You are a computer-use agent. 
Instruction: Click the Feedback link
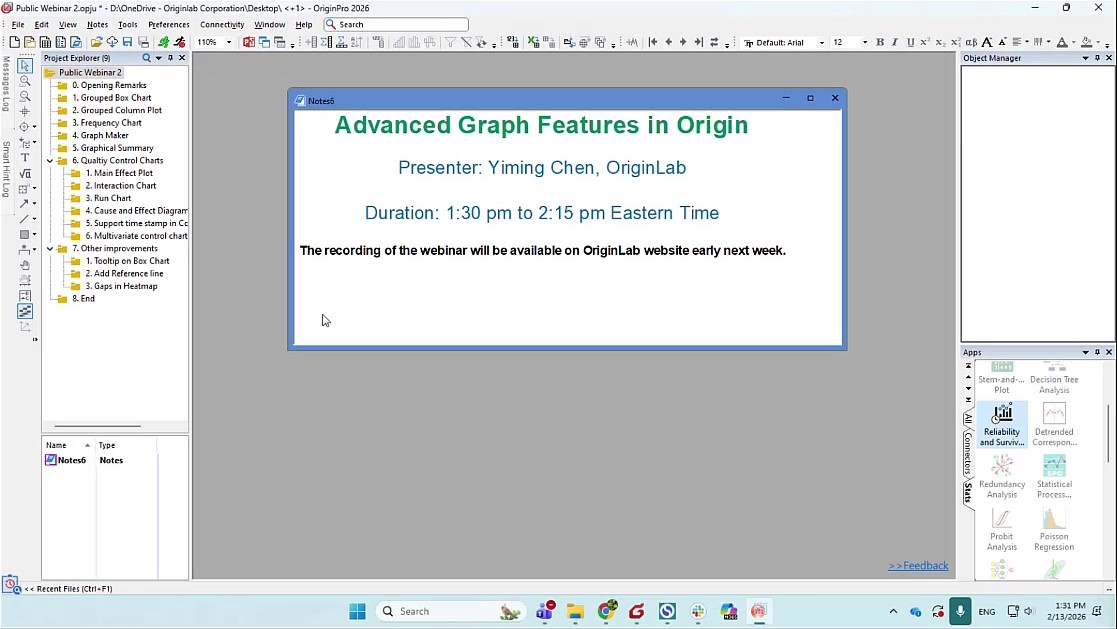pos(918,565)
